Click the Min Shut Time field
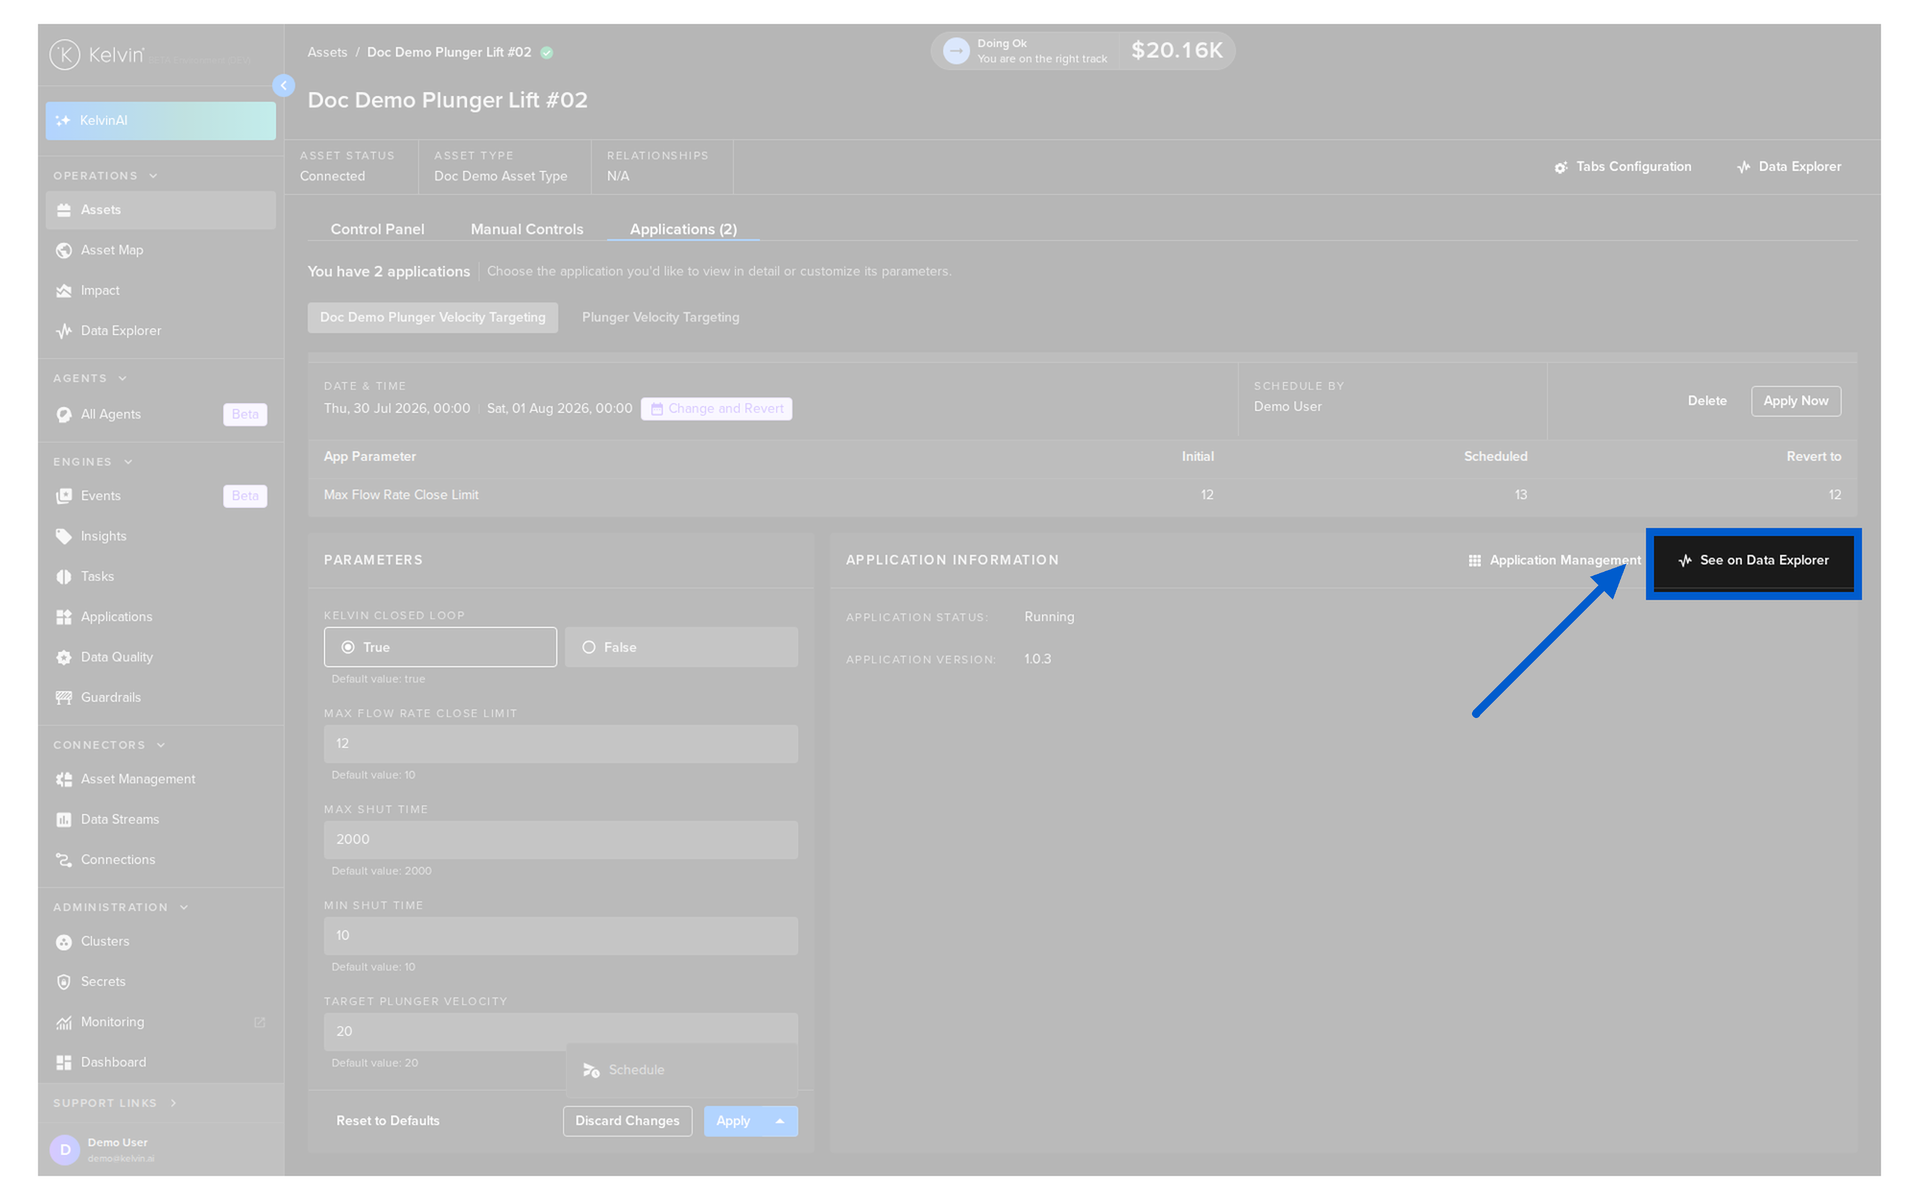1920x1200 pixels. click(x=561, y=936)
